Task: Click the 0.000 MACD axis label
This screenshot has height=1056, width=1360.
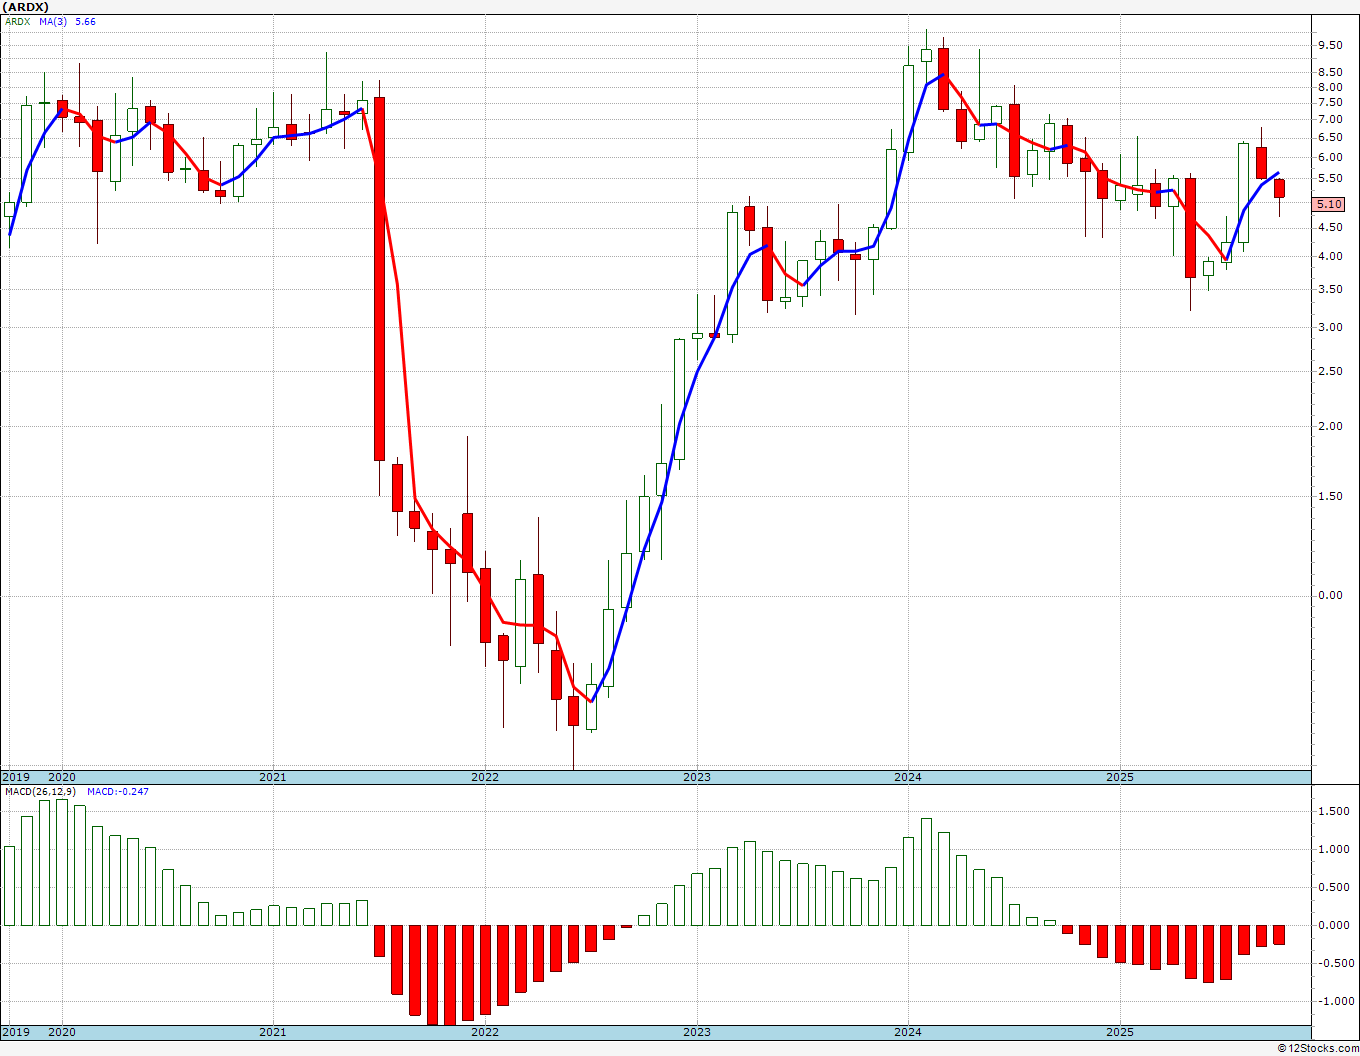Action: [x=1333, y=925]
